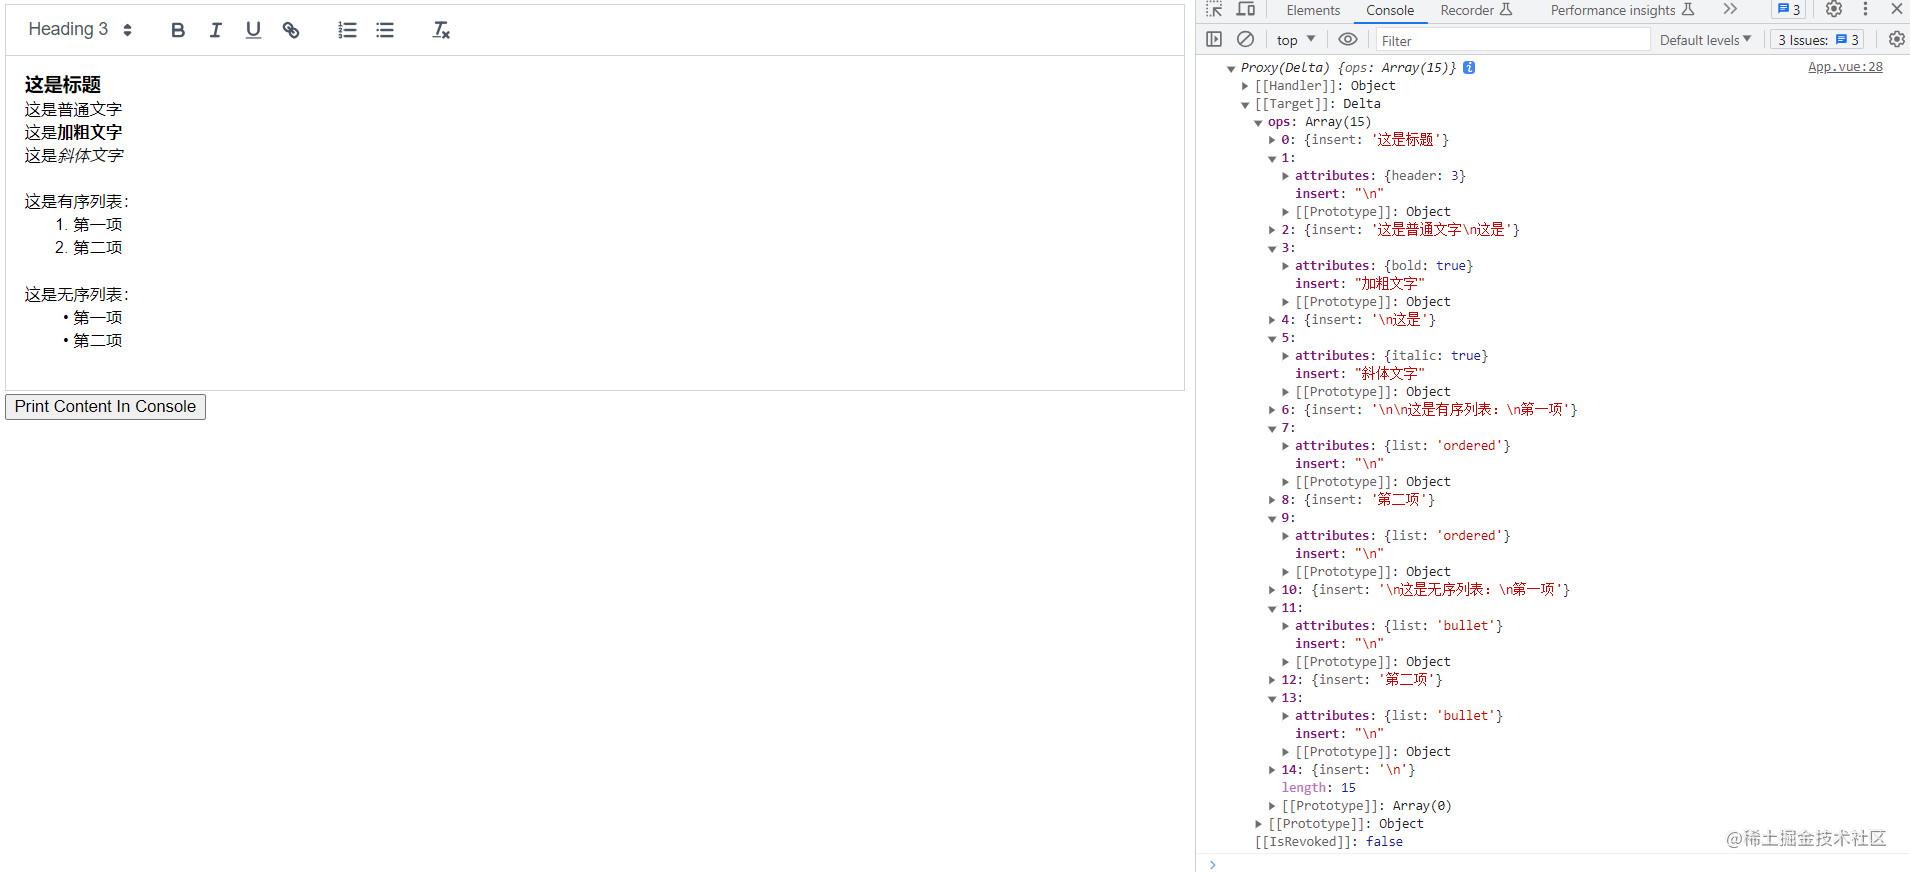Collapse the [[Target]] Delta entry
Screen dimensions: 1910x872
(1245, 104)
